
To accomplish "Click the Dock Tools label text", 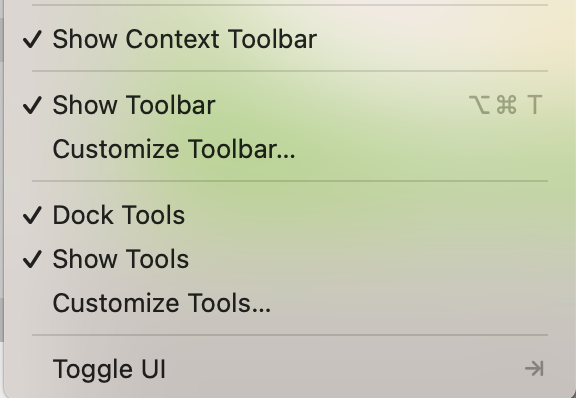I will coord(119,215).
